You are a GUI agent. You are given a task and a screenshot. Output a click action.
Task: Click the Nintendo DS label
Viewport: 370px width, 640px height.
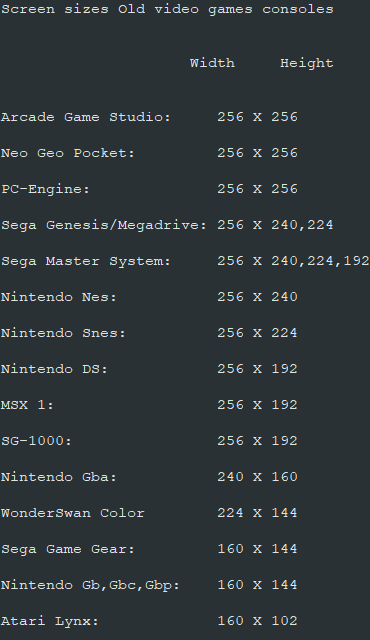tap(54, 369)
